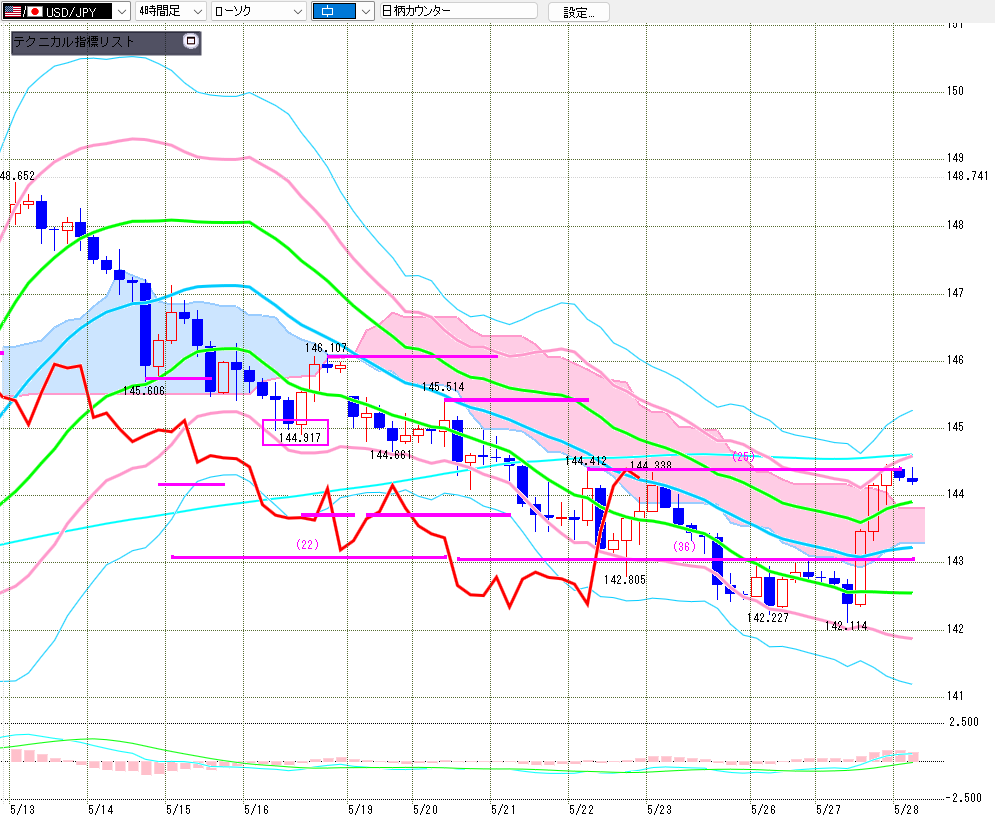Expand the テクニカル指標リスト panel icon
This screenshot has width=995, height=820.
190,41
